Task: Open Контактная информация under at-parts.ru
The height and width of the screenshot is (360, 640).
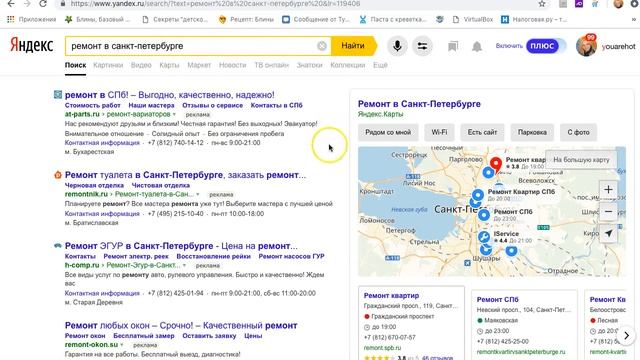Action: point(102,143)
